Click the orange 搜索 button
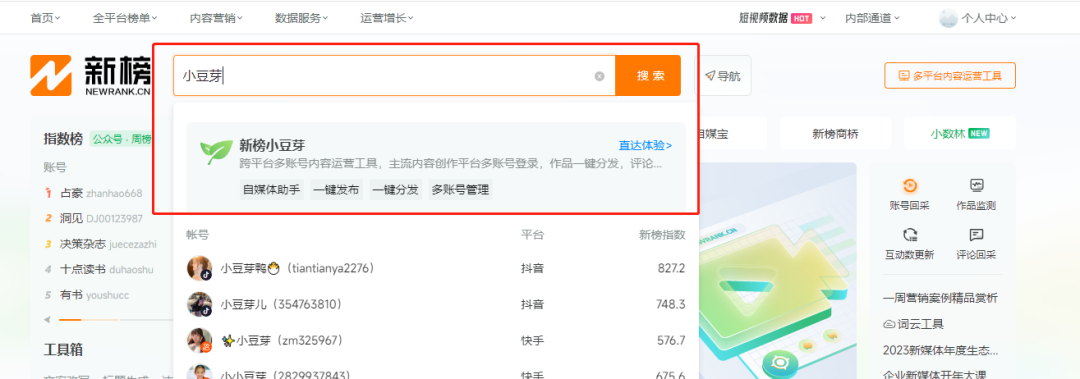 [648, 76]
